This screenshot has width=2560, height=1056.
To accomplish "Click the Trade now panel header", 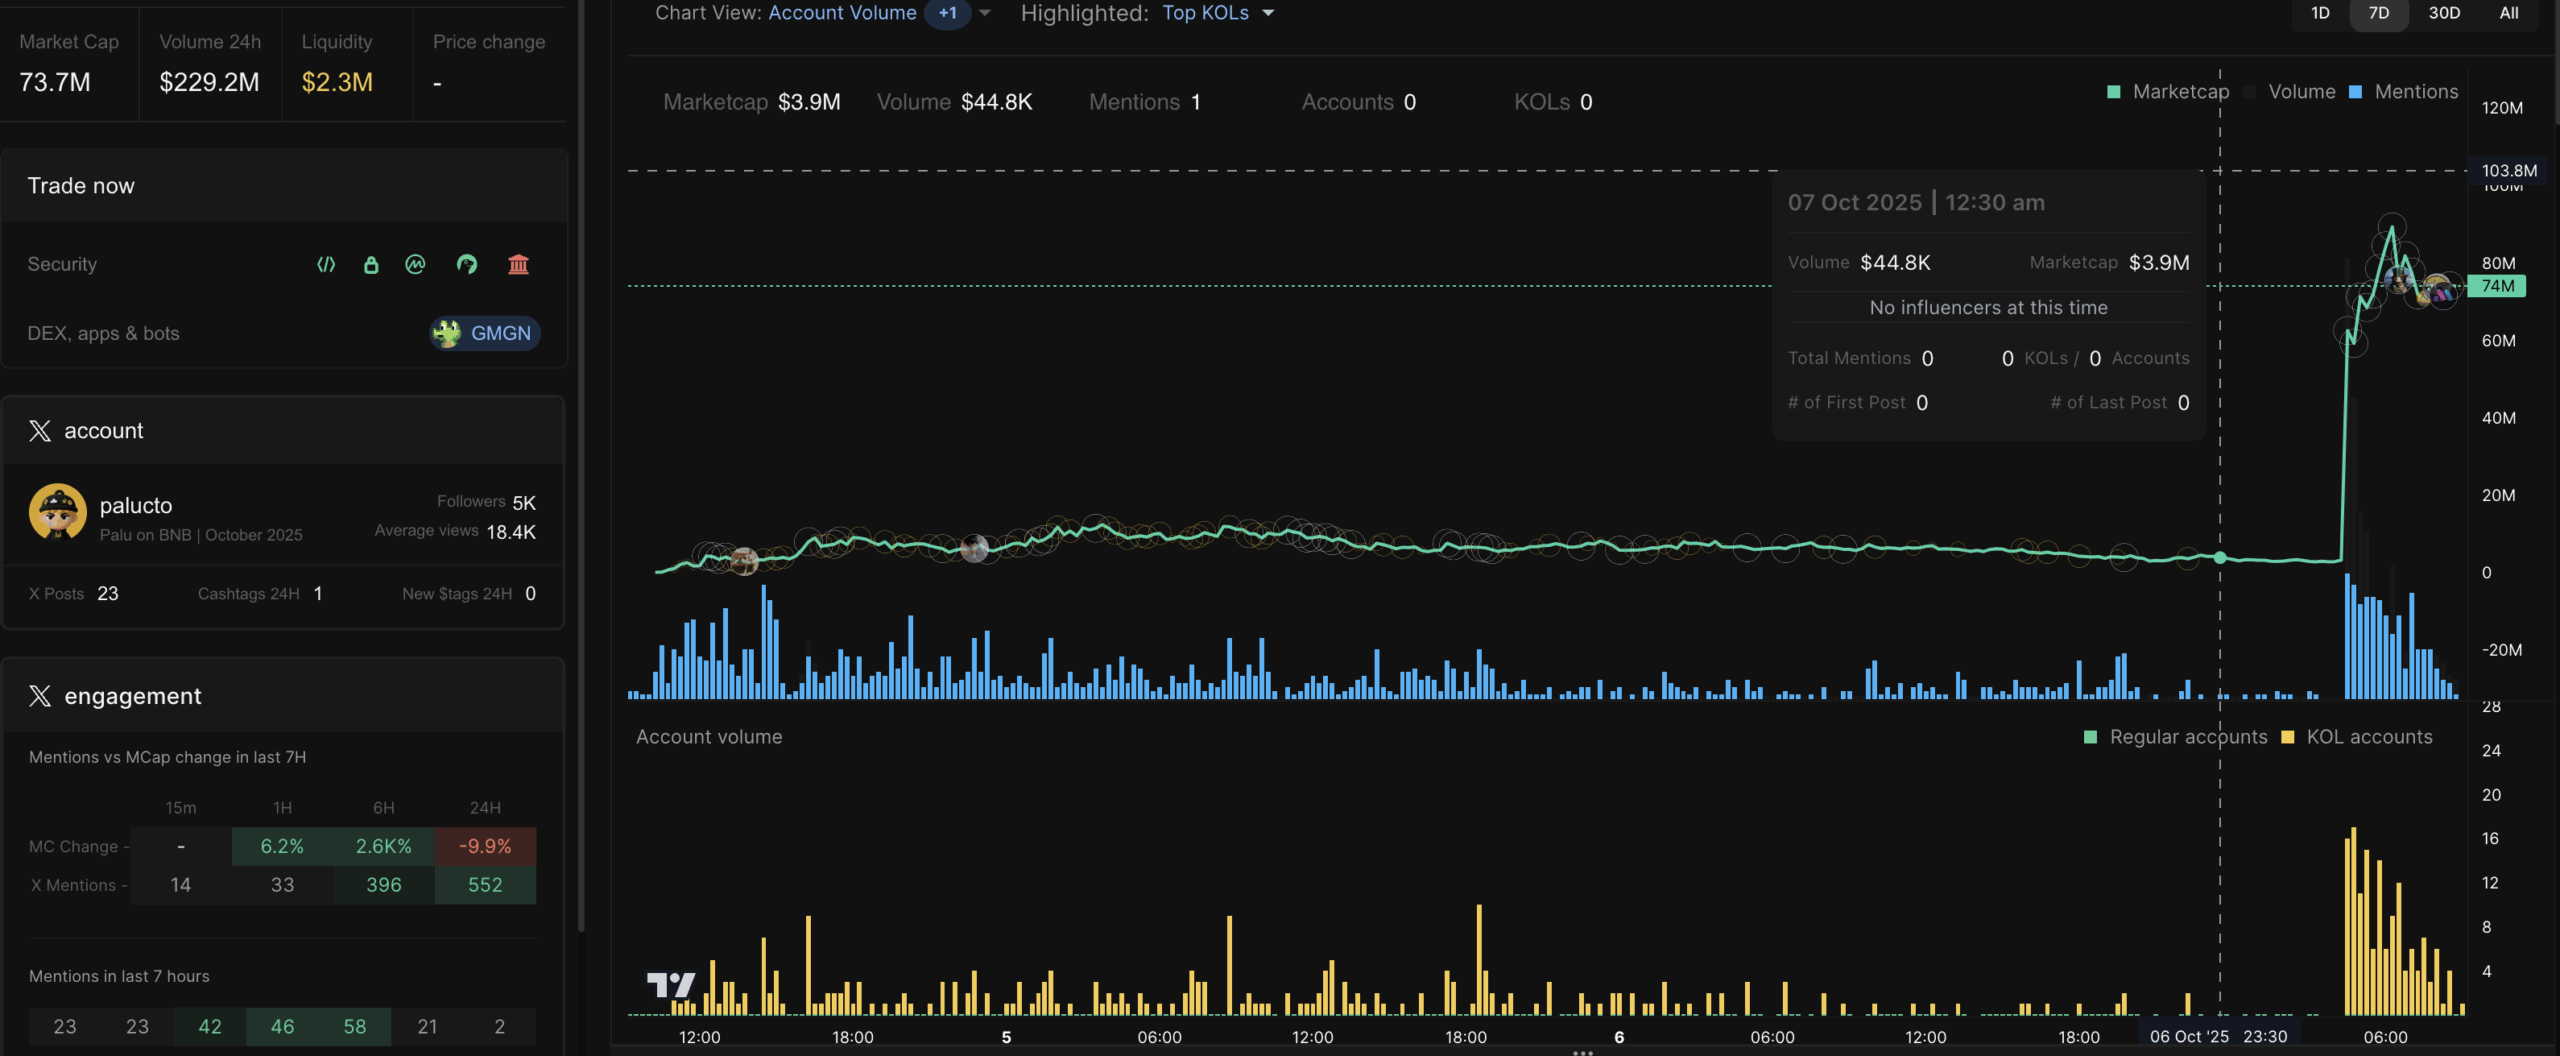I will click(284, 186).
